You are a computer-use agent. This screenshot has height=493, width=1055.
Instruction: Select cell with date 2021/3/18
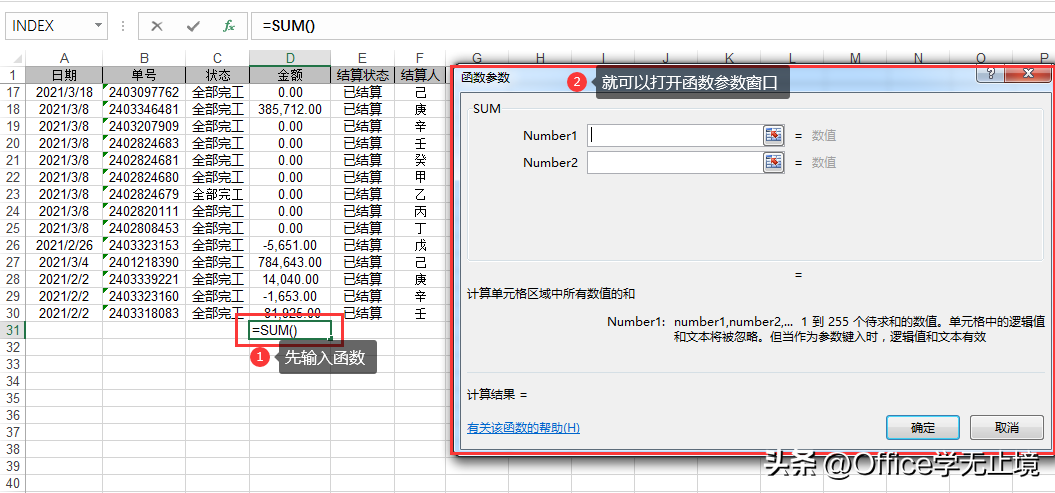pos(64,92)
